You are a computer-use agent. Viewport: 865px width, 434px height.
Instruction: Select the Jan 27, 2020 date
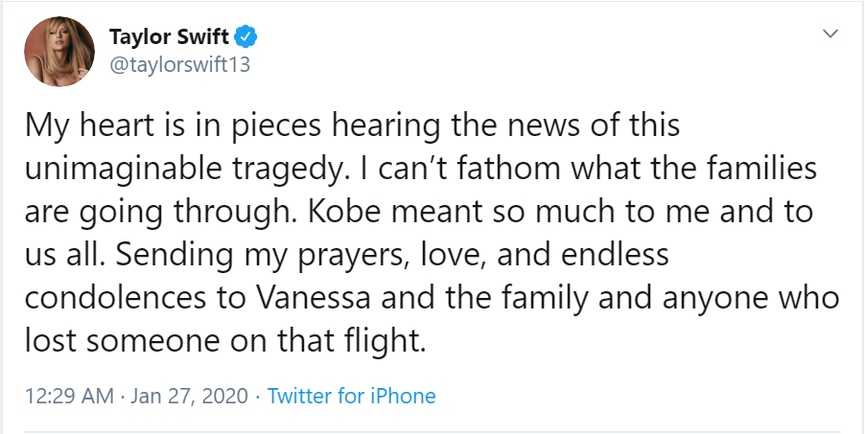click(x=191, y=396)
